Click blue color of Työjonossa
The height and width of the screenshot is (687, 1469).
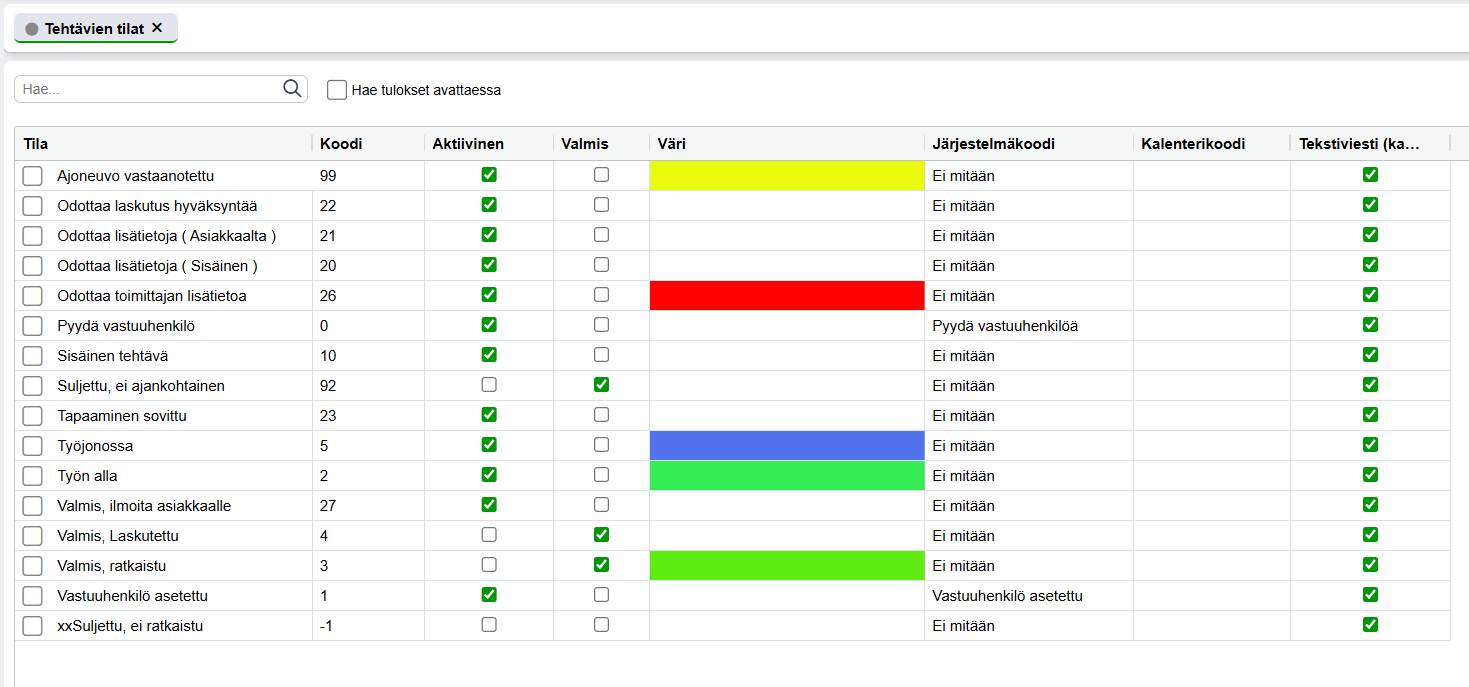(787, 446)
